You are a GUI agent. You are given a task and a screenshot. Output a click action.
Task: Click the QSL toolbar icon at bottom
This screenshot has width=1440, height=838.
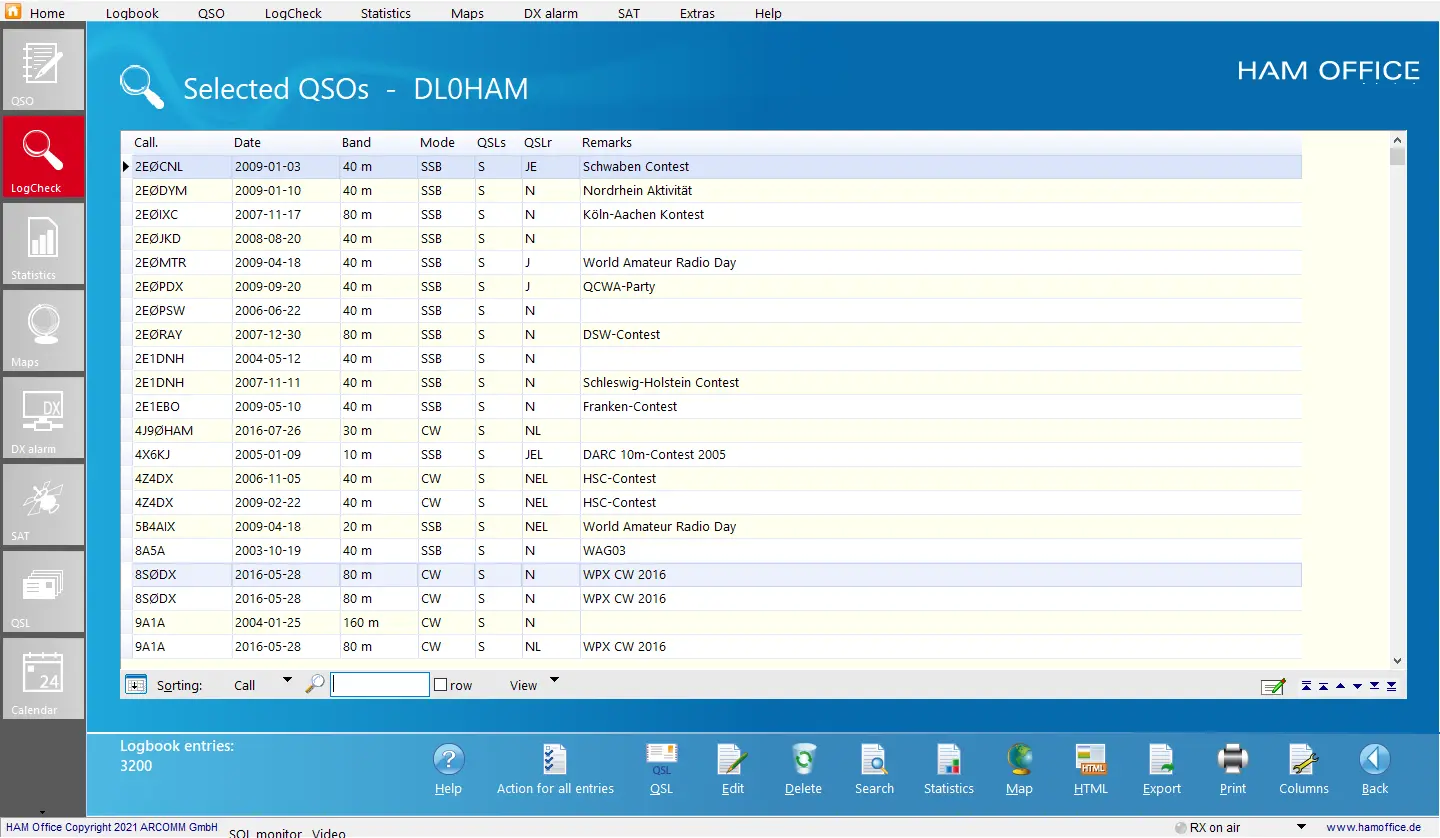(x=661, y=760)
